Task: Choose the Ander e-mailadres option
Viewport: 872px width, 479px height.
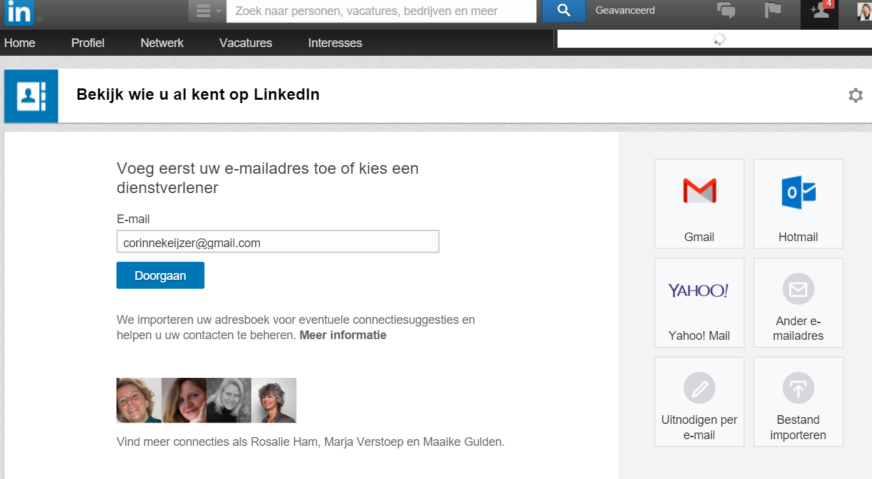Action: 798,302
